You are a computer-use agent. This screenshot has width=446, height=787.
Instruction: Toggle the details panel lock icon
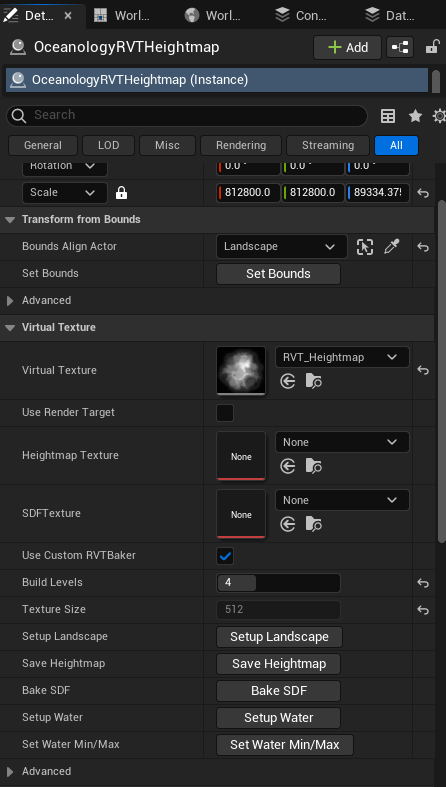(432, 48)
